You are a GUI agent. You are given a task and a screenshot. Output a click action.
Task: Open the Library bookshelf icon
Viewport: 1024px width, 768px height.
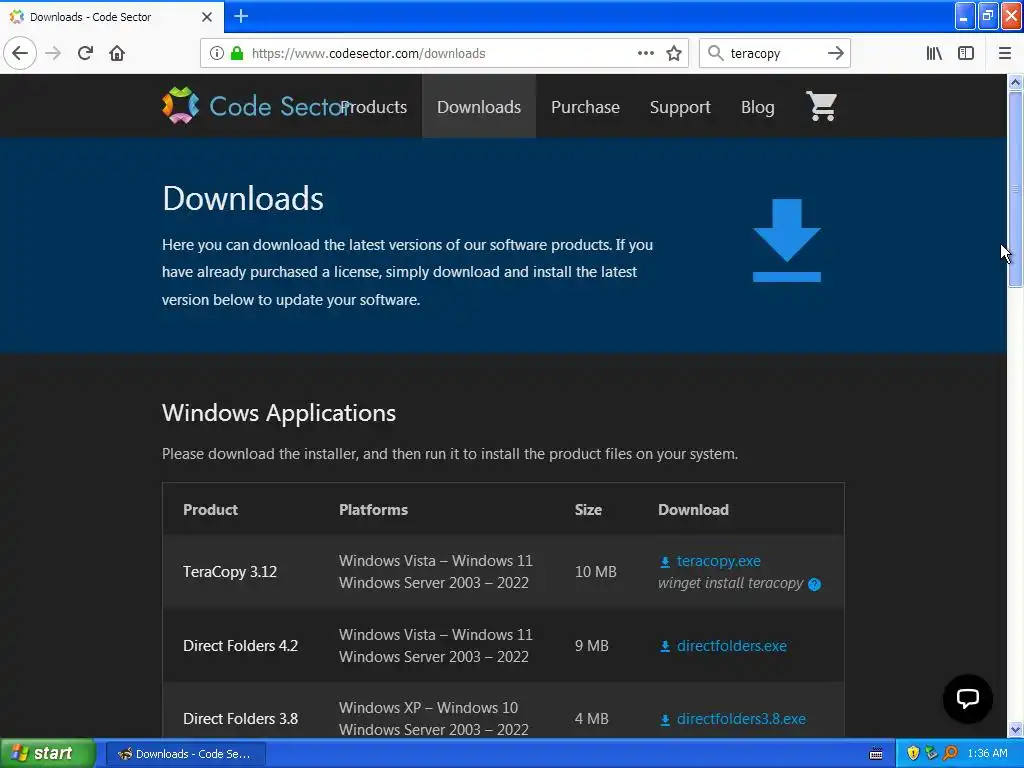[x=934, y=53]
